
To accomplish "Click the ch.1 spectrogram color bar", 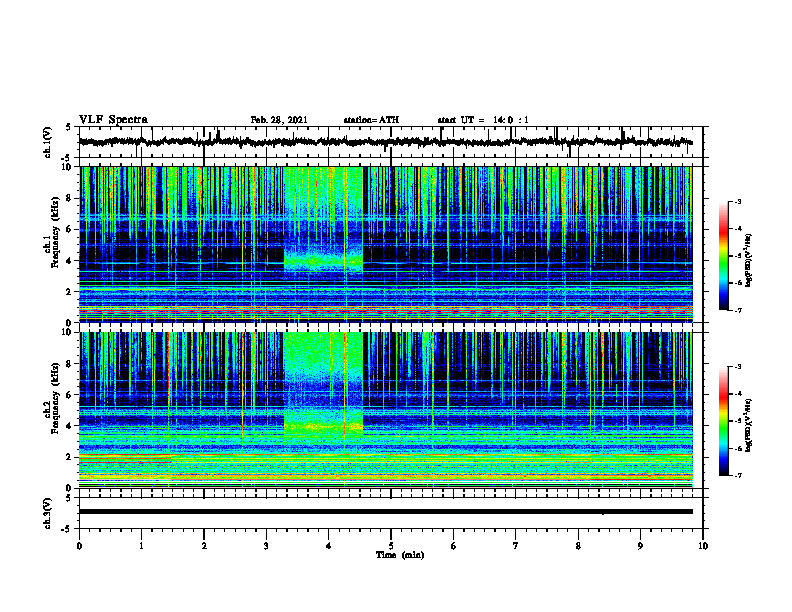I will coord(723,256).
